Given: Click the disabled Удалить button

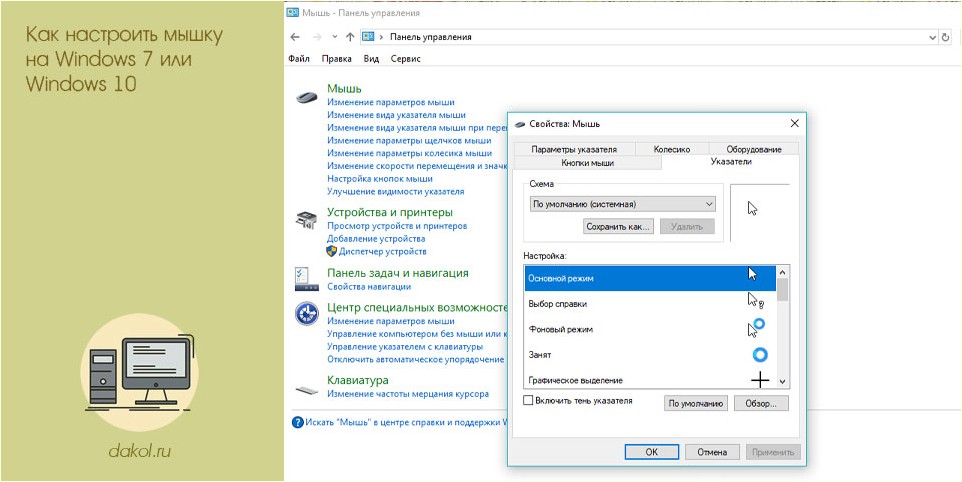Looking at the screenshot, I should pyautogui.click(x=687, y=226).
